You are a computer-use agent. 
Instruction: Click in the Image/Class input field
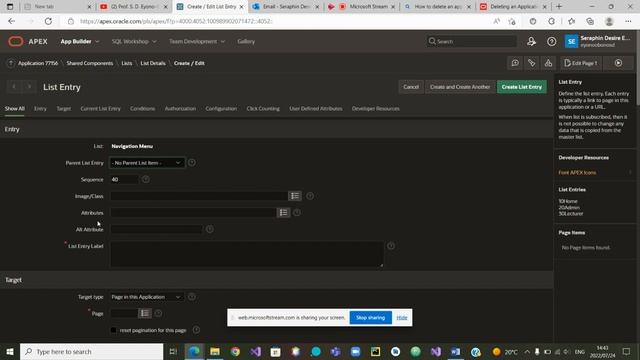click(x=199, y=196)
